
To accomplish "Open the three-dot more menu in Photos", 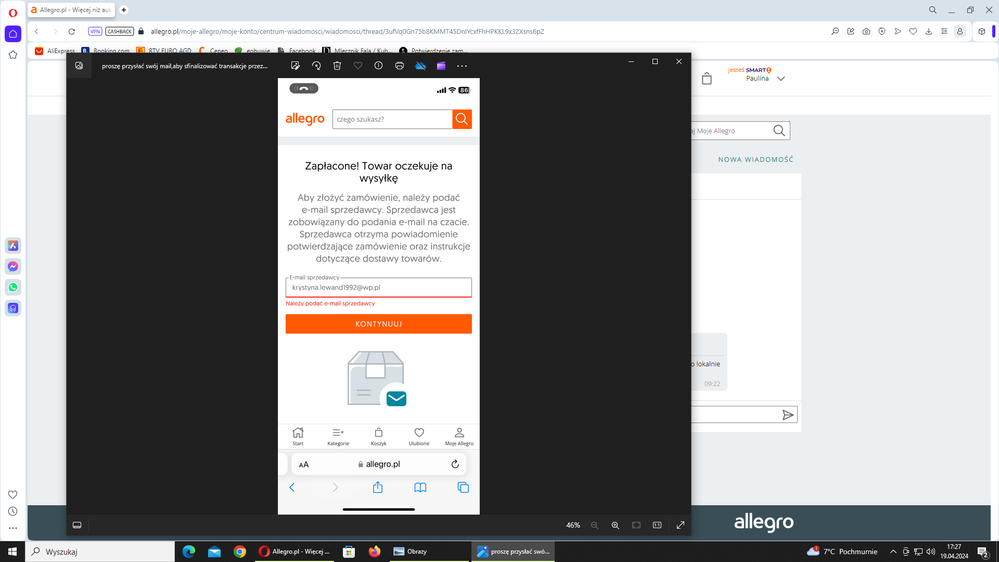I will 462,66.
